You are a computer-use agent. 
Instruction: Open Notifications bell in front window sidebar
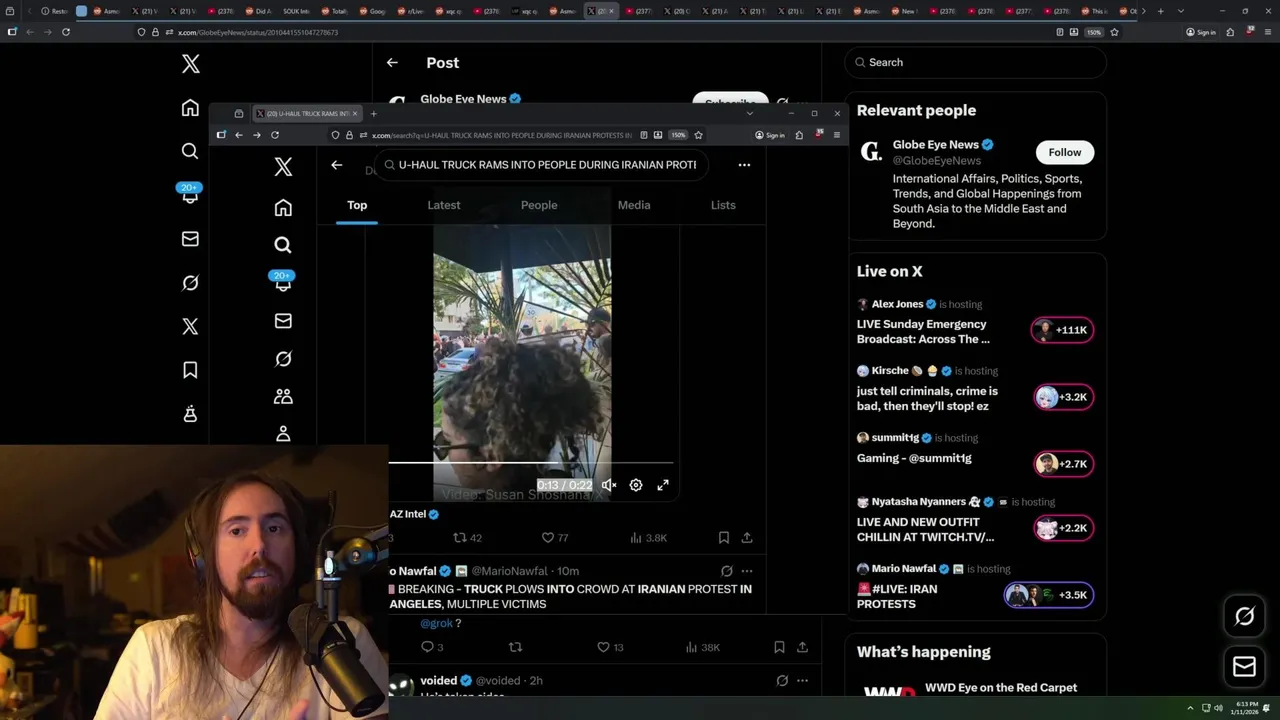[283, 282]
